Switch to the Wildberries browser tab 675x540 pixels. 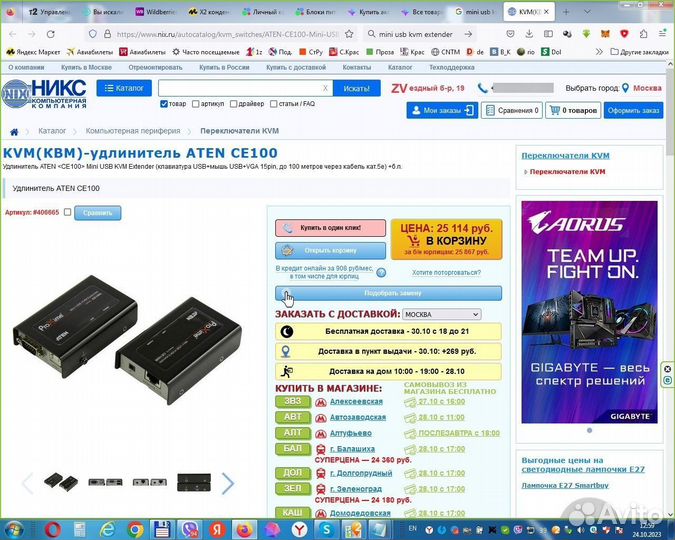coord(156,12)
